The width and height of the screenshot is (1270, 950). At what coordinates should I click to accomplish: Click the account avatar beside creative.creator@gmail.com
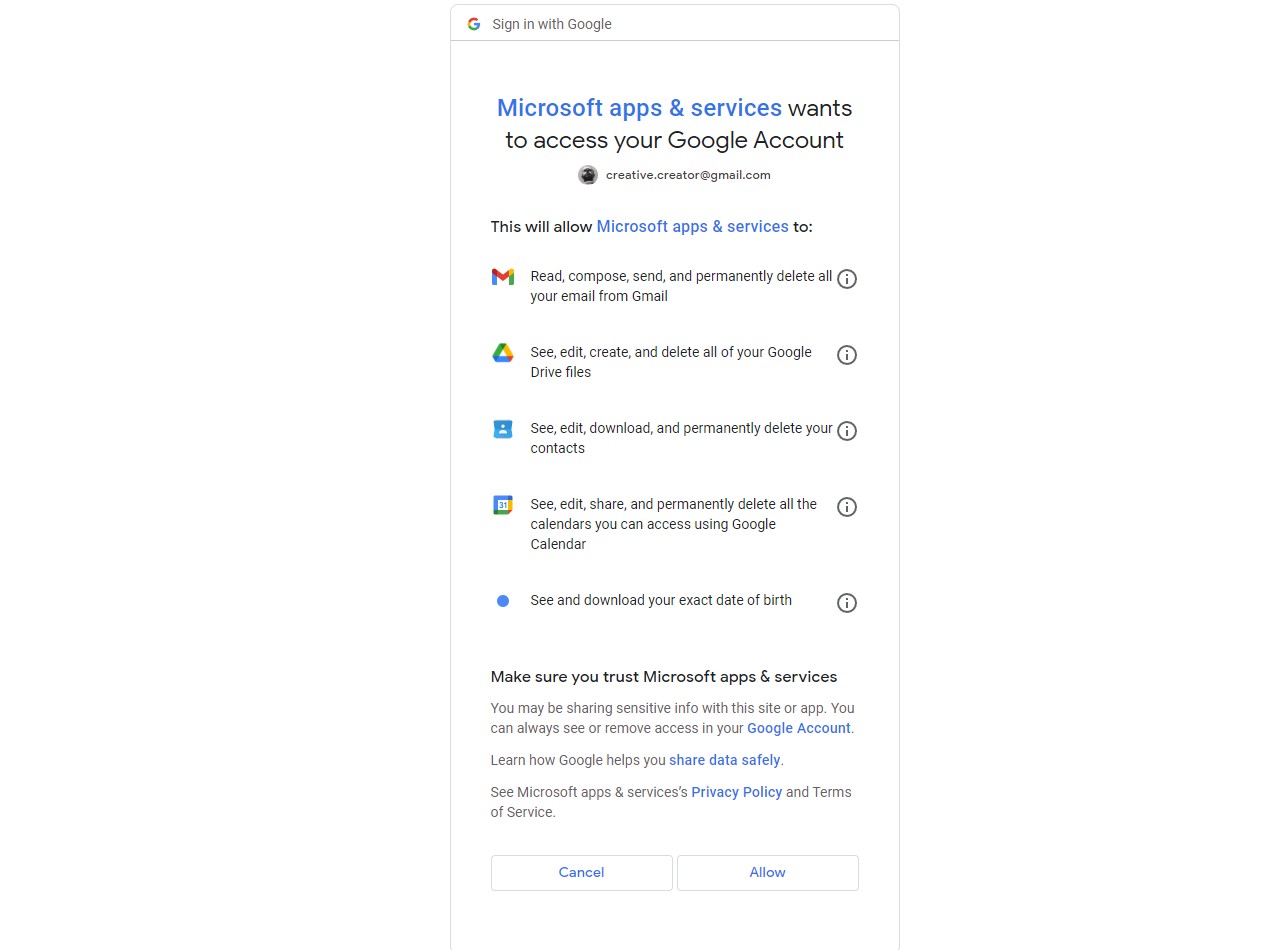[x=588, y=175]
